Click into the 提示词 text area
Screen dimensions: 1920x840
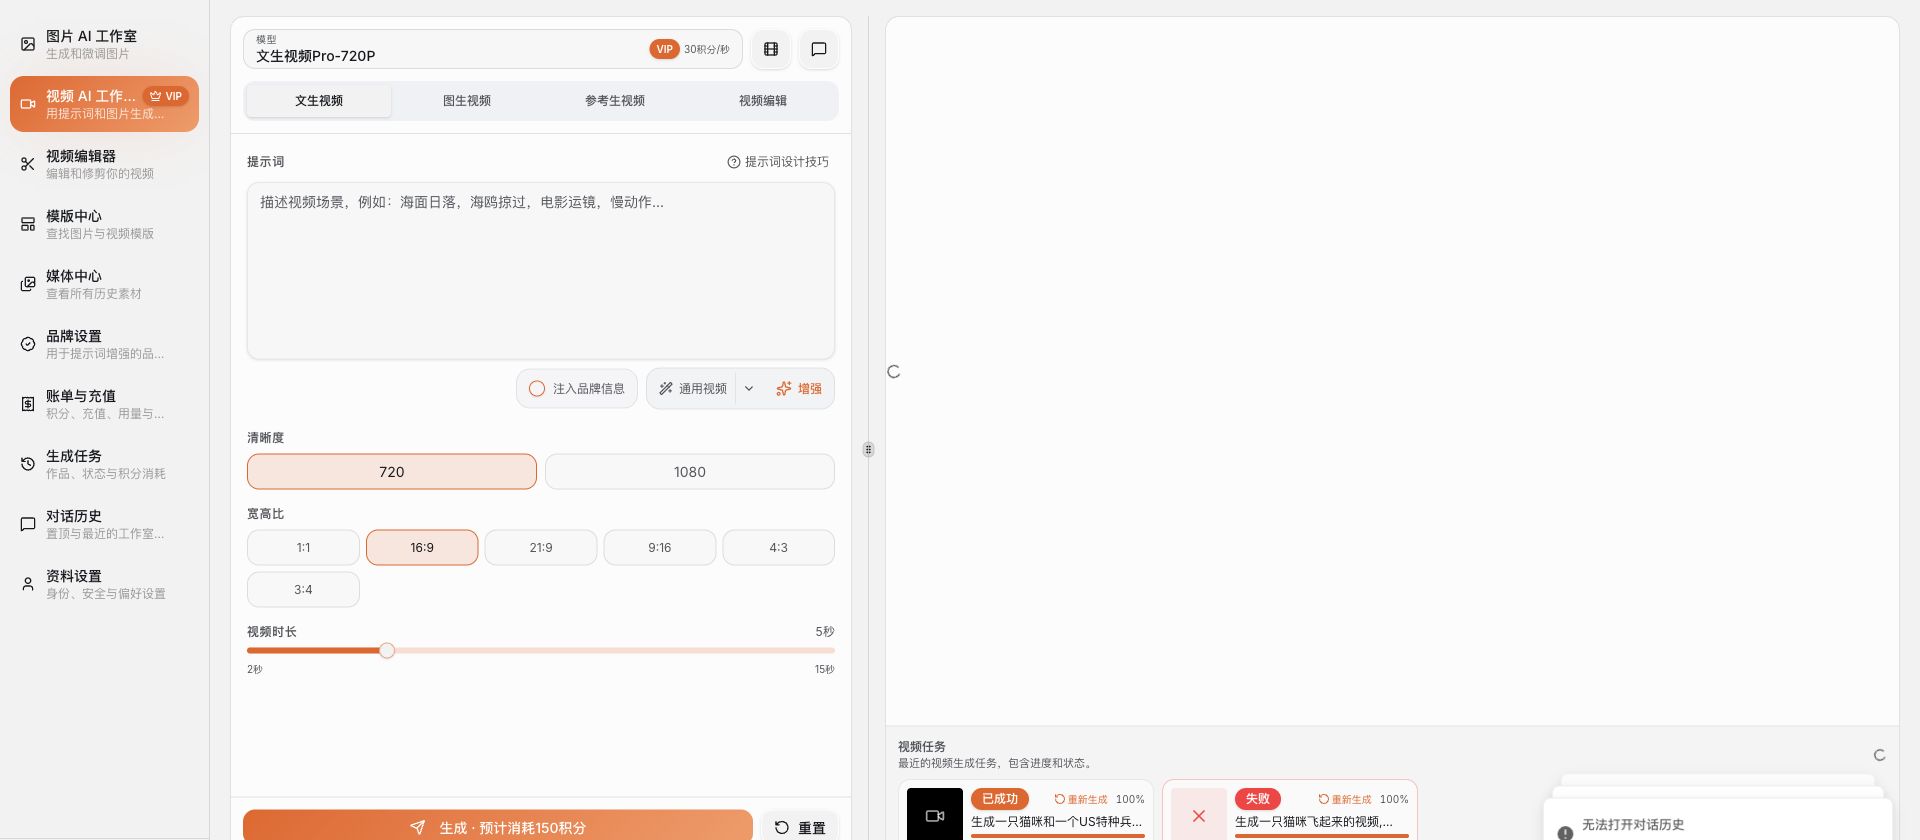coord(541,270)
